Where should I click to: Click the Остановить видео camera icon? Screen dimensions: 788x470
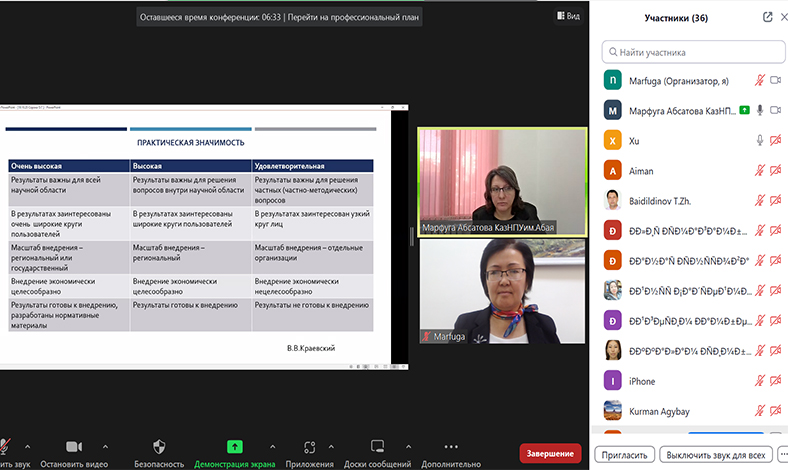[74, 446]
